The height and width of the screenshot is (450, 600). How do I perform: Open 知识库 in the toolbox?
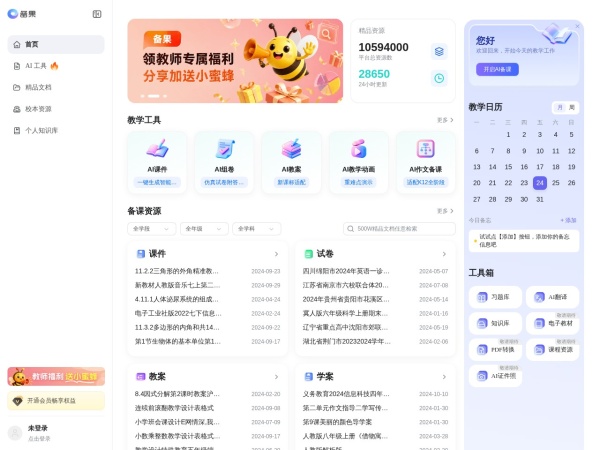click(x=495, y=323)
